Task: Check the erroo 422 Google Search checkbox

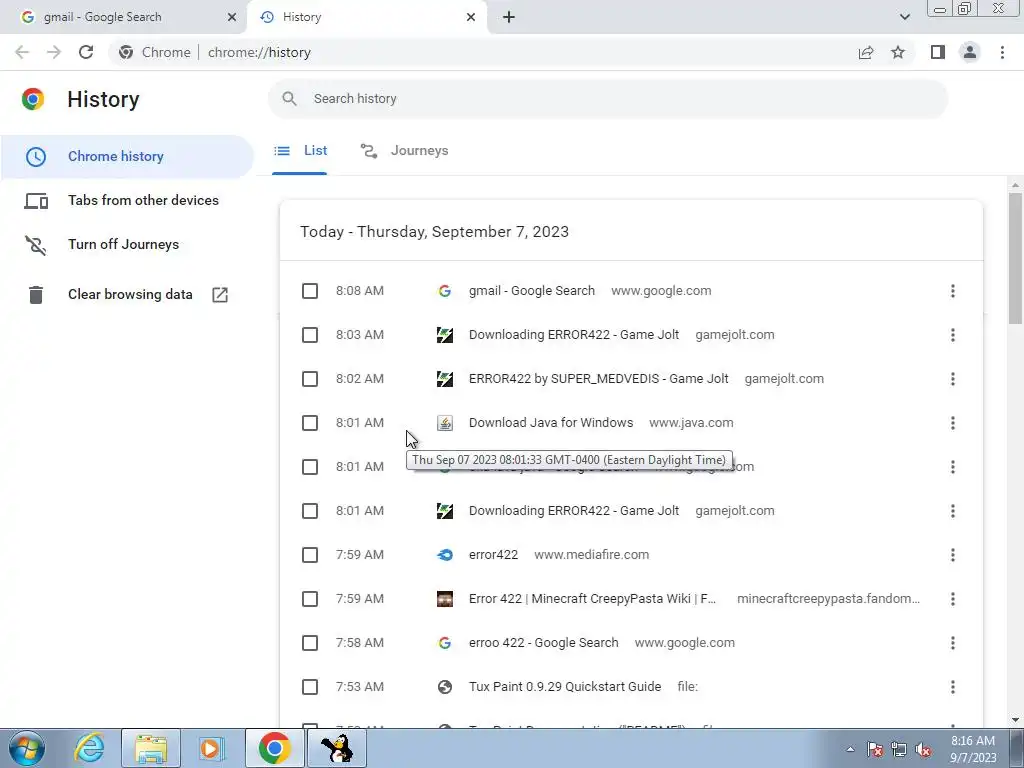Action: pos(310,643)
